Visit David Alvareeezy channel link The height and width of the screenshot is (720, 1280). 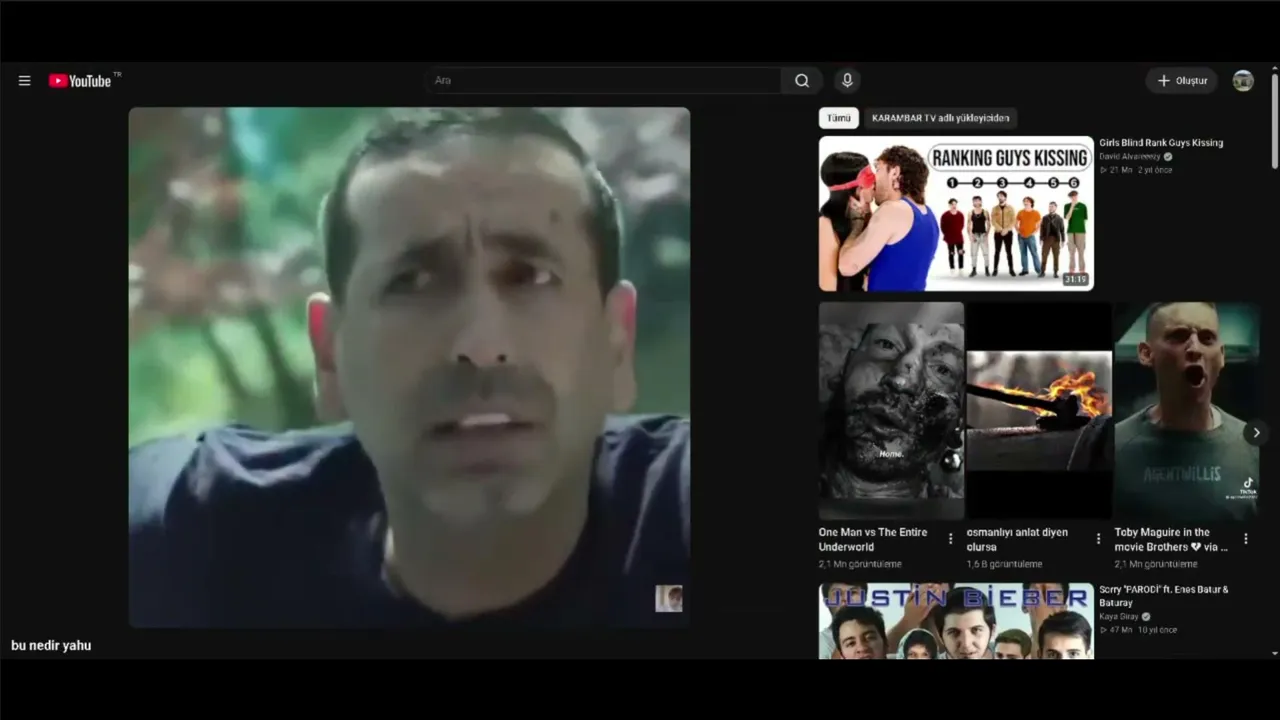click(x=1130, y=157)
